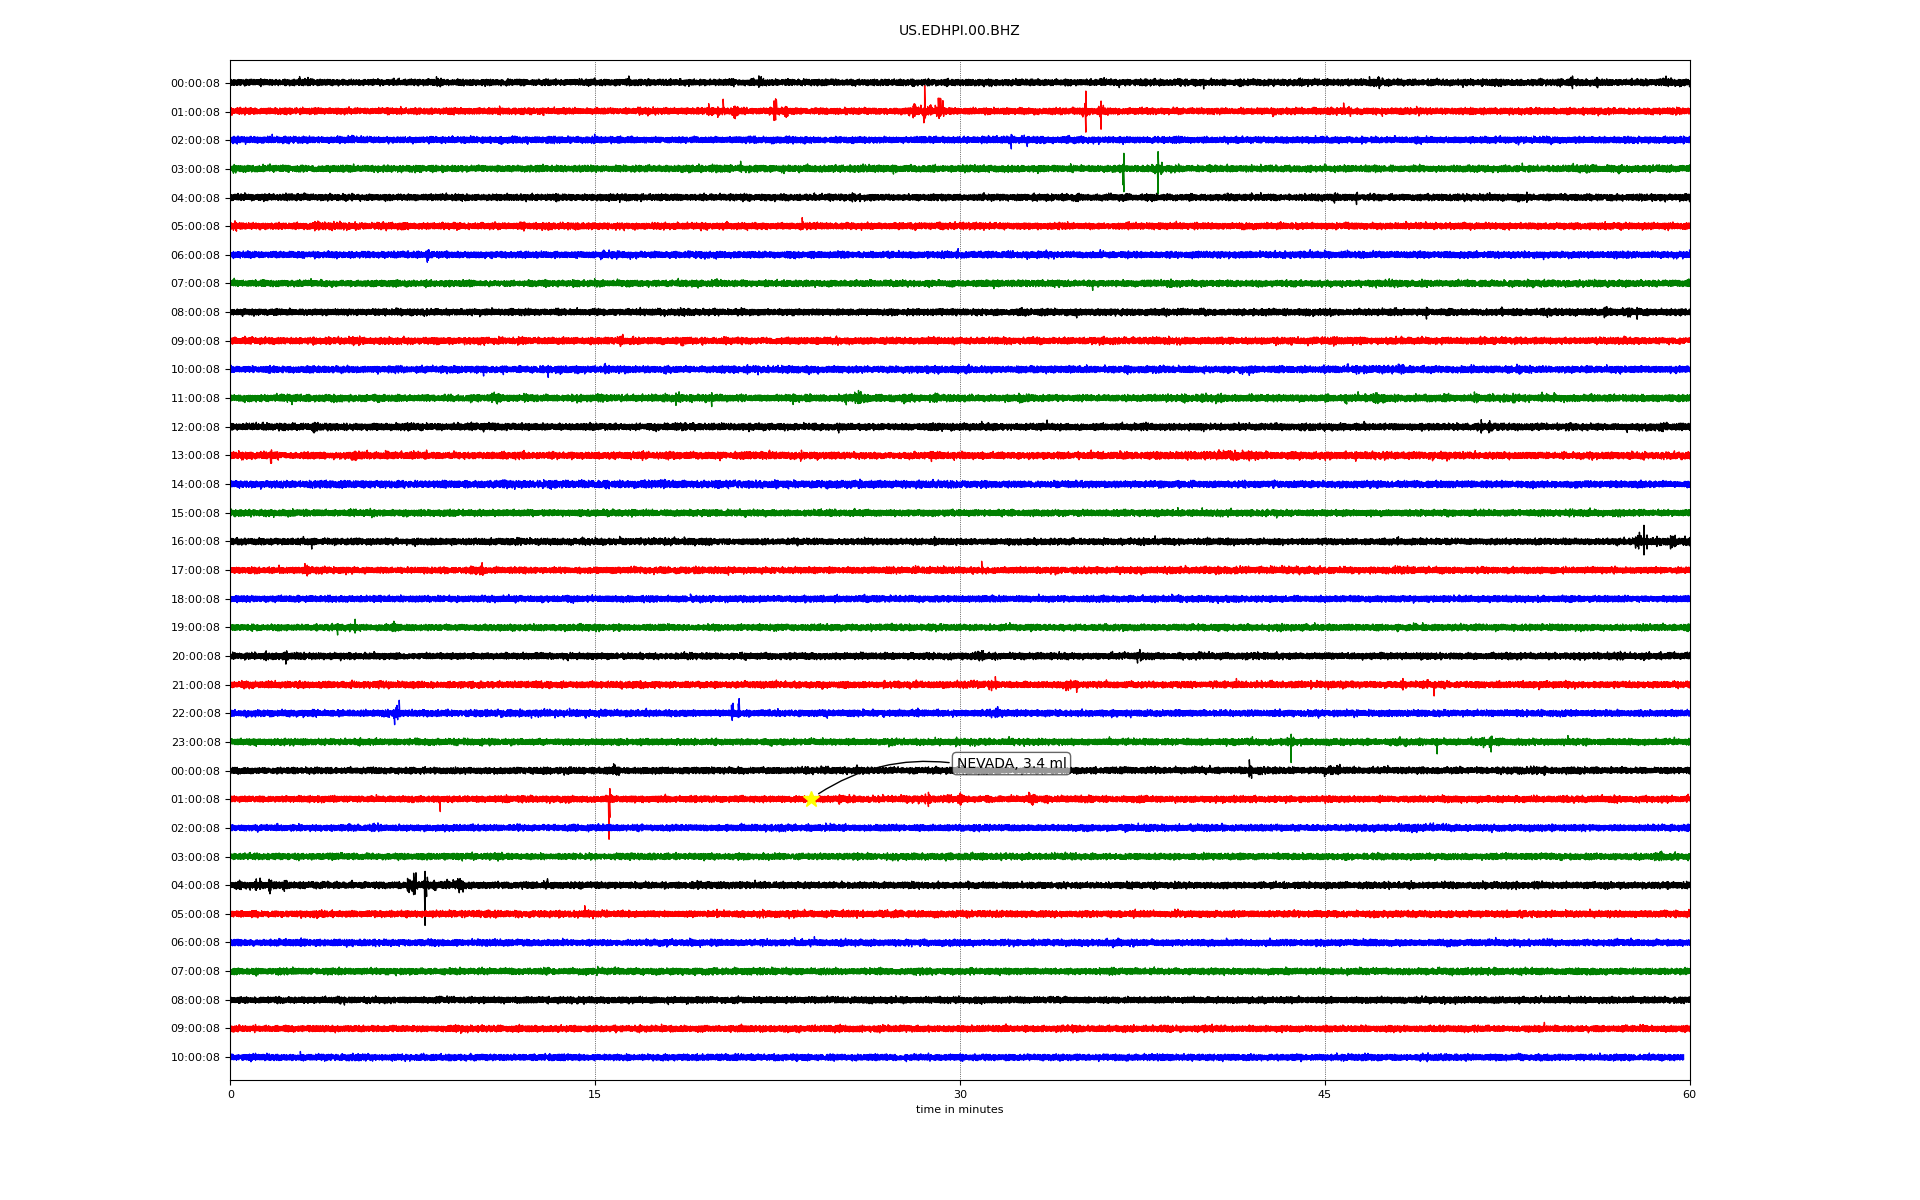Click the 'time in minutes' axis label
Viewport: 1920px width, 1200px height.
959,1110
